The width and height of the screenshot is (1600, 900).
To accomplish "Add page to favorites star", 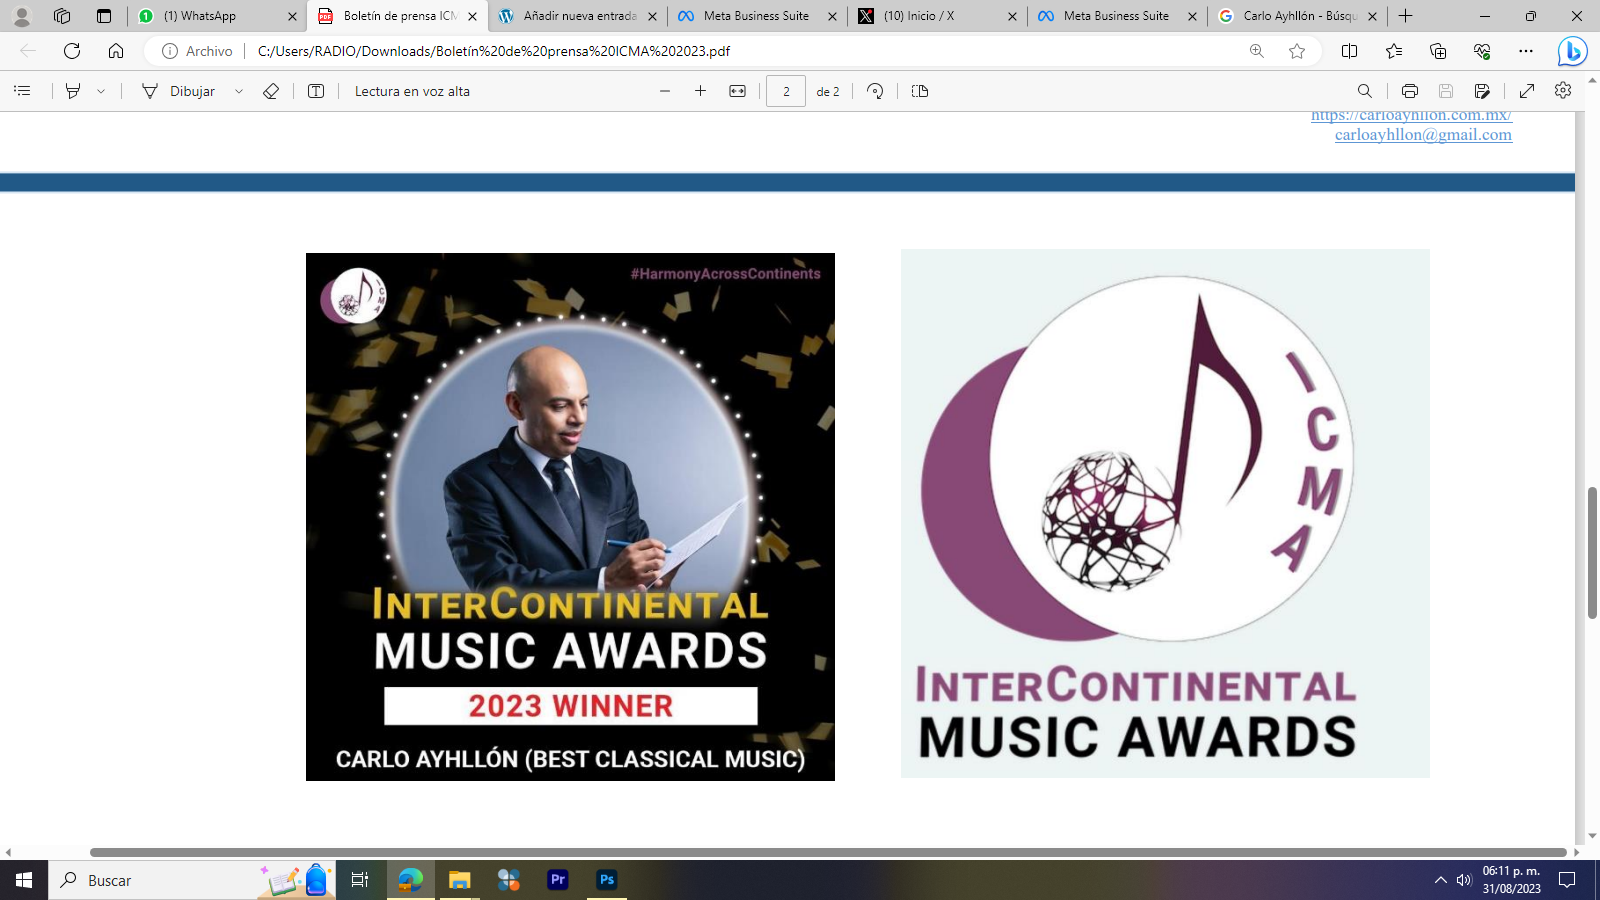I will coord(1297,51).
